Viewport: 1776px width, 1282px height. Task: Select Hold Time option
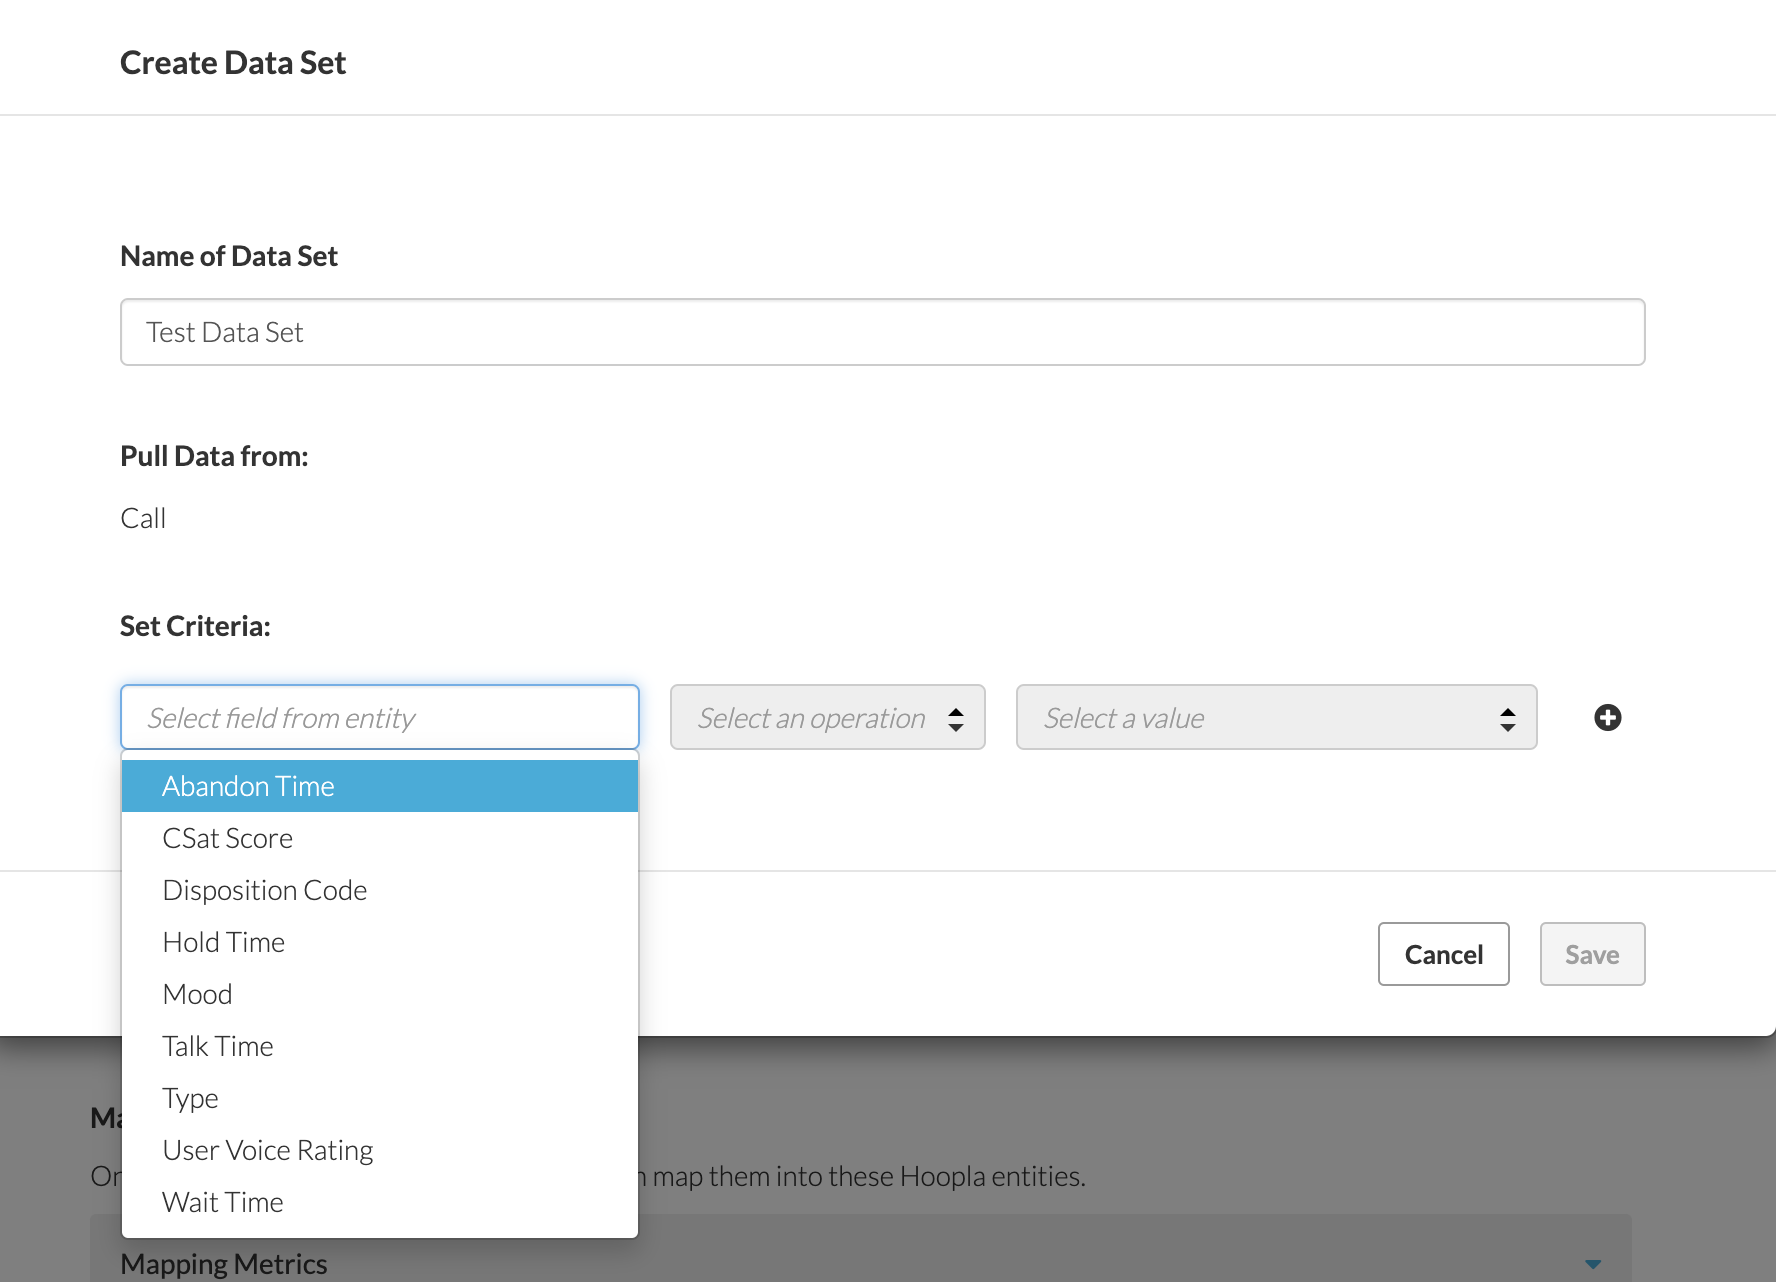pos(380,942)
